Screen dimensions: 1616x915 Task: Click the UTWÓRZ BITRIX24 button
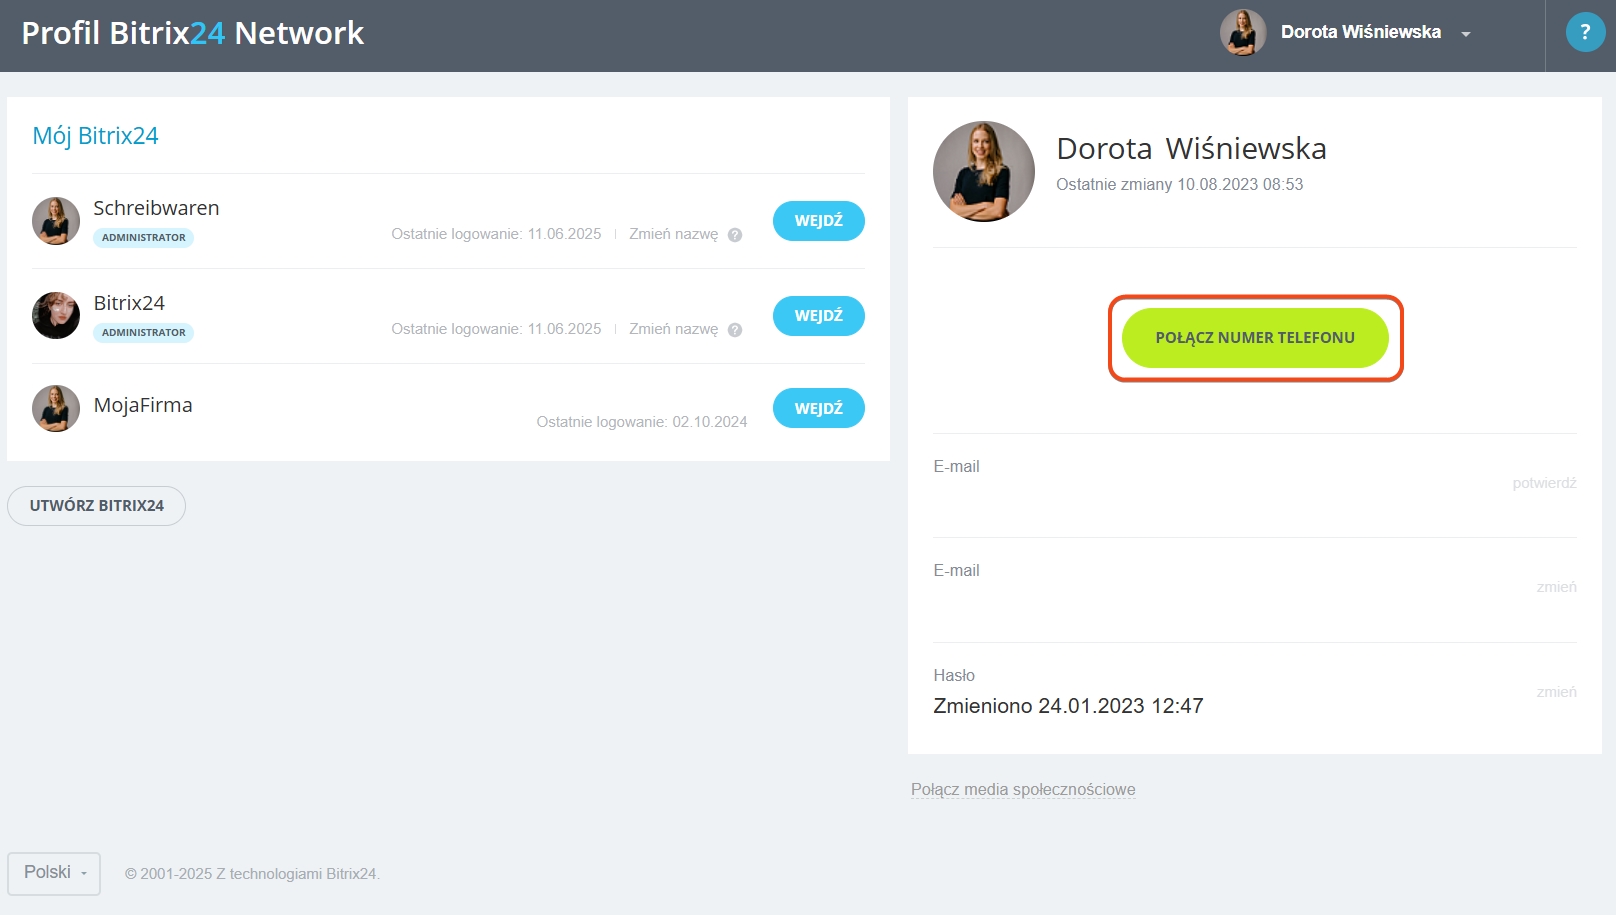coord(96,506)
